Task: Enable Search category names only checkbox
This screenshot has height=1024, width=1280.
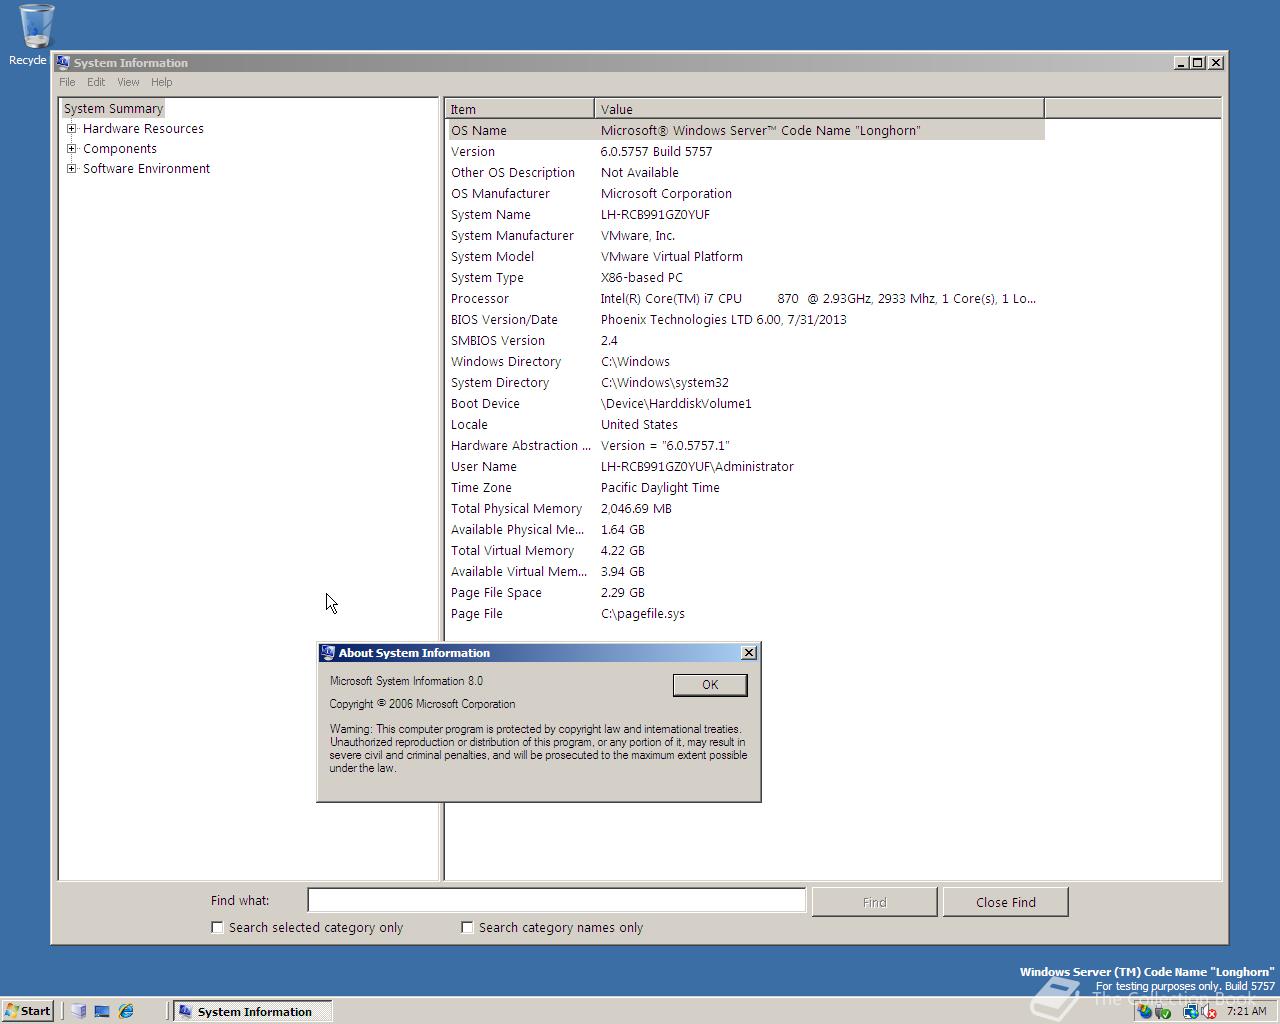Action: pyautogui.click(x=467, y=927)
